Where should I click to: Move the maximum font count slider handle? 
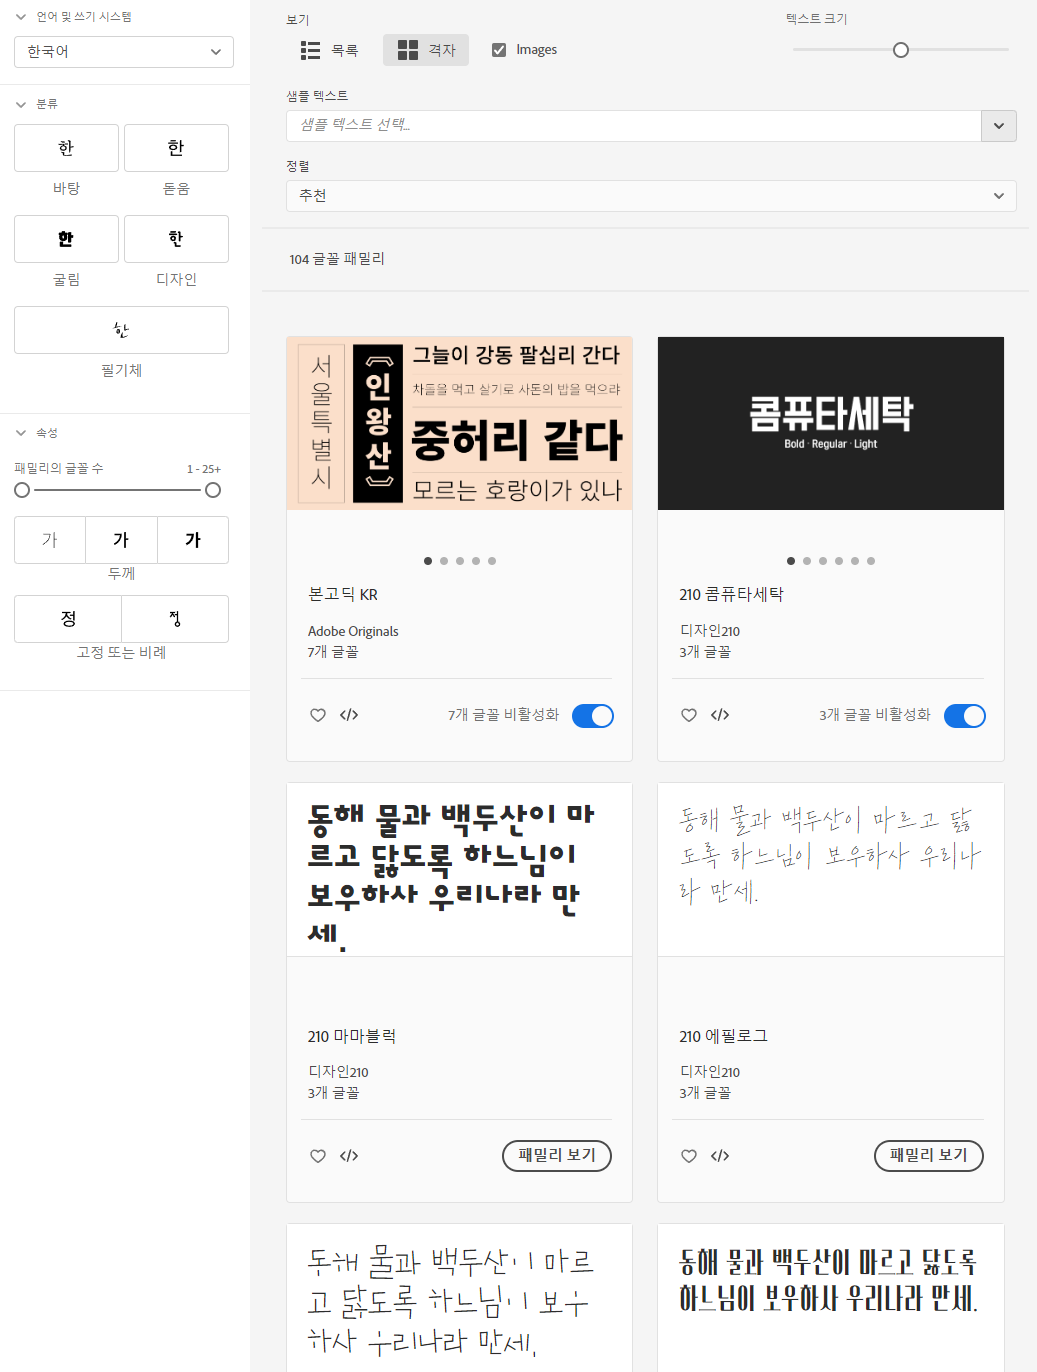click(213, 490)
